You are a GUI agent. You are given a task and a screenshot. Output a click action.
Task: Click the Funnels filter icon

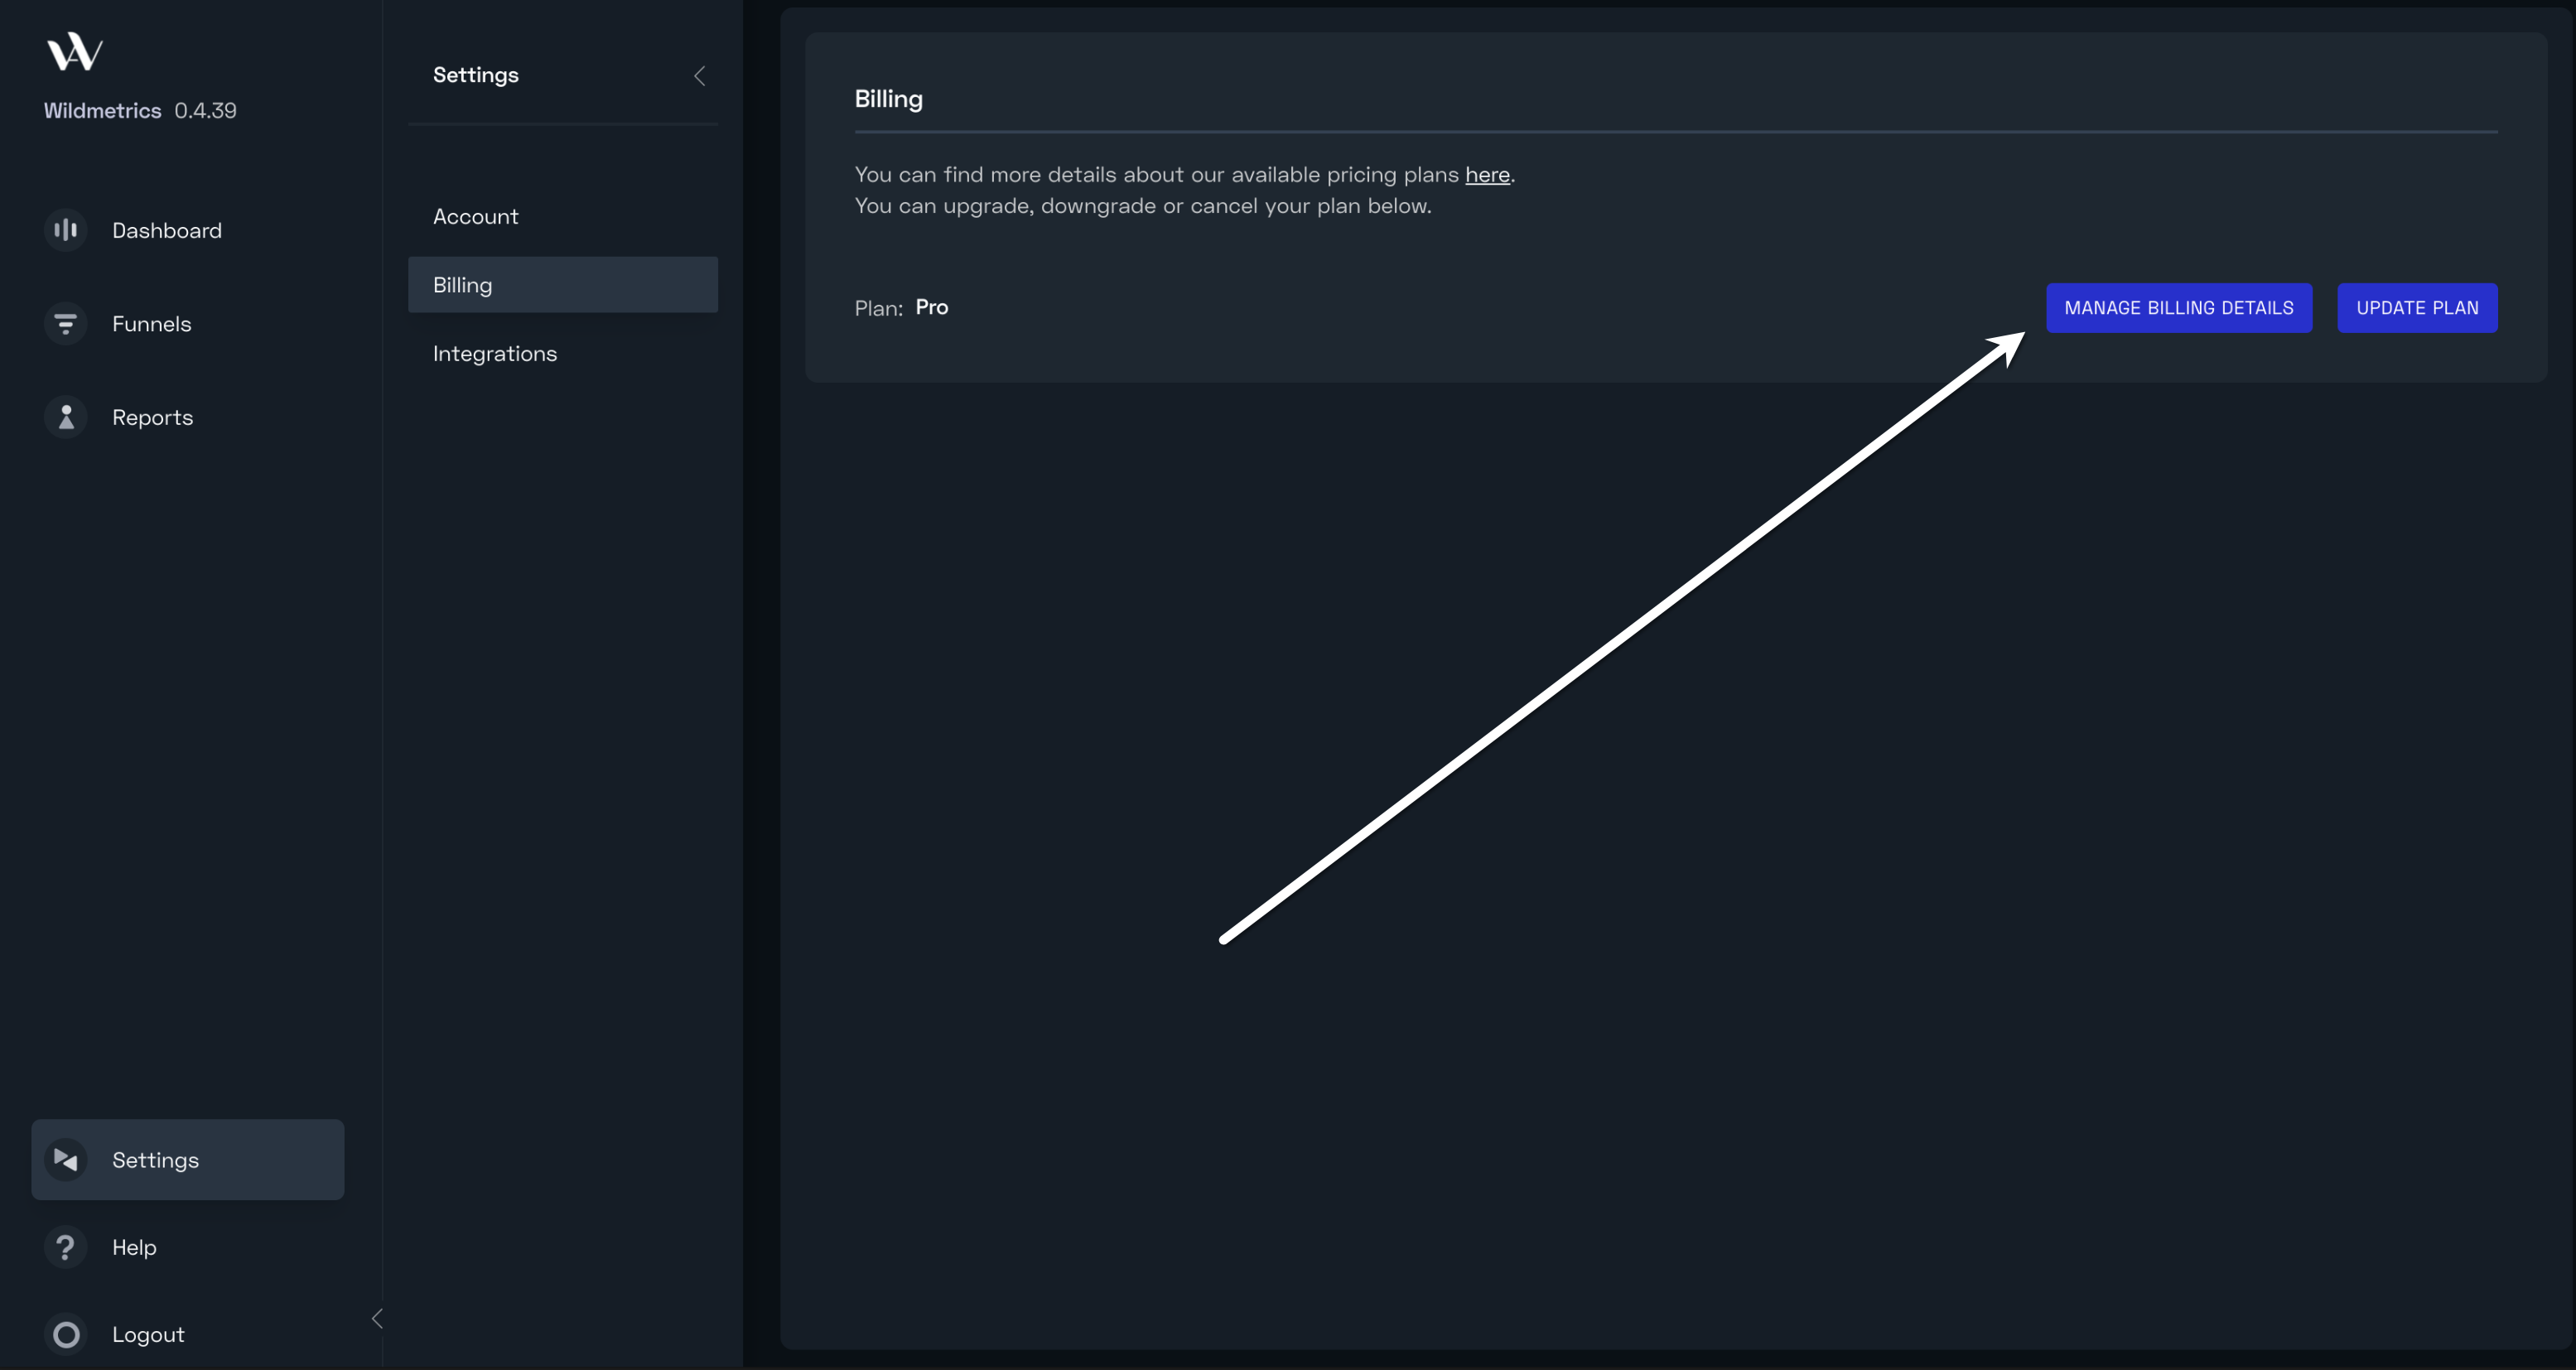[x=66, y=324]
